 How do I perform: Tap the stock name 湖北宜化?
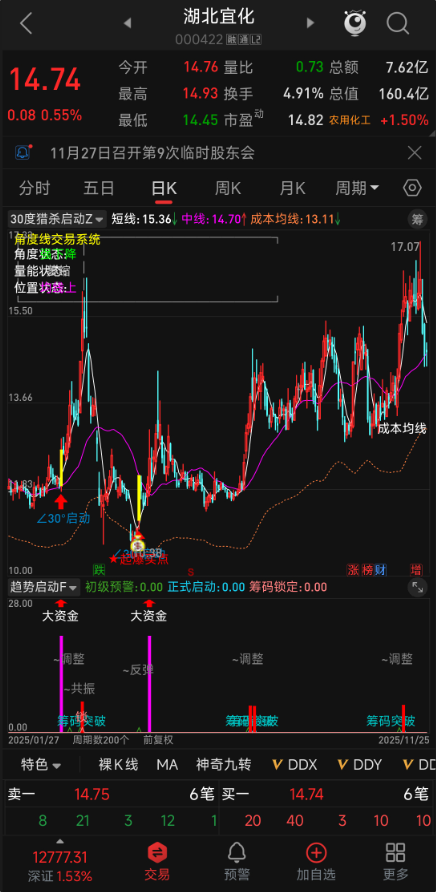pyautogui.click(x=219, y=17)
